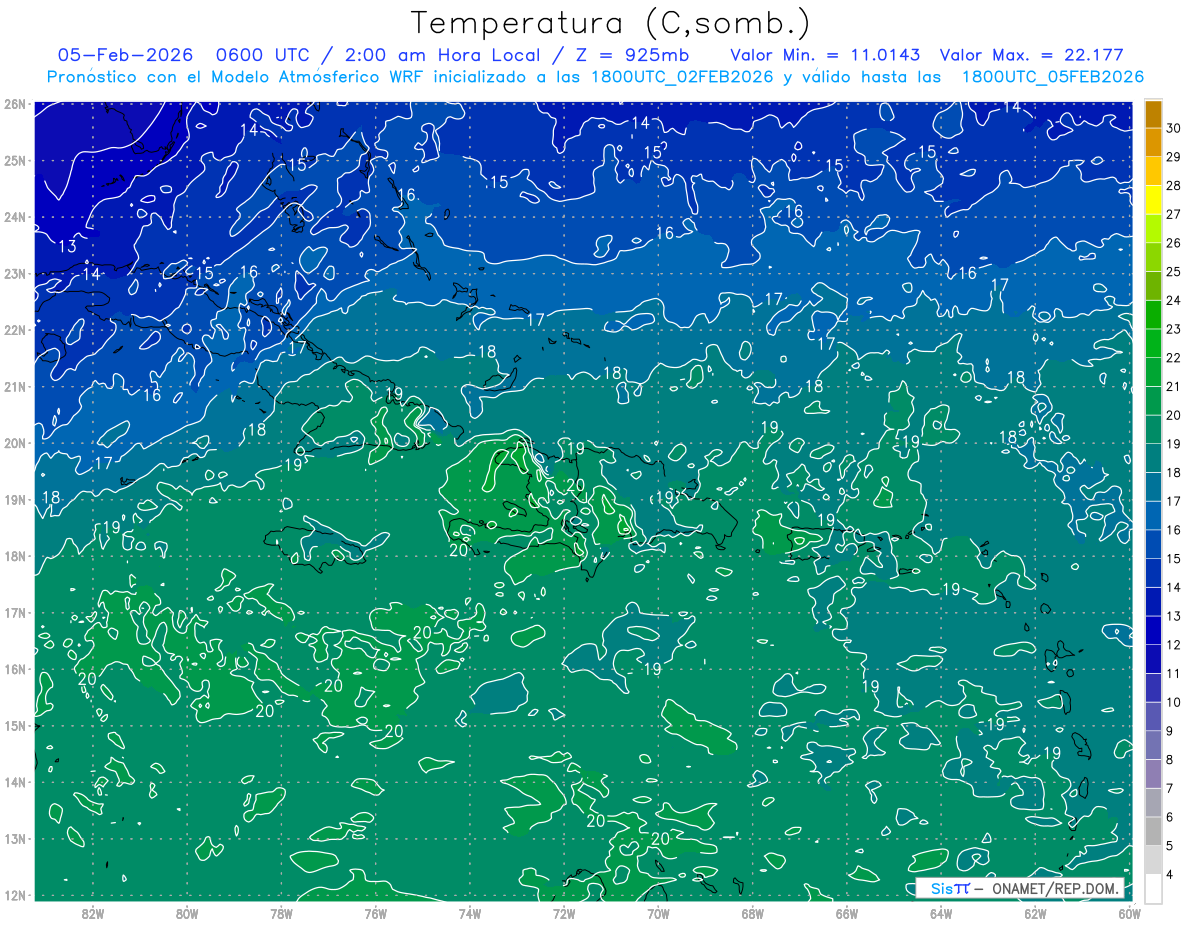
Task: Select the 80W longitude axis label
Action: [187, 913]
